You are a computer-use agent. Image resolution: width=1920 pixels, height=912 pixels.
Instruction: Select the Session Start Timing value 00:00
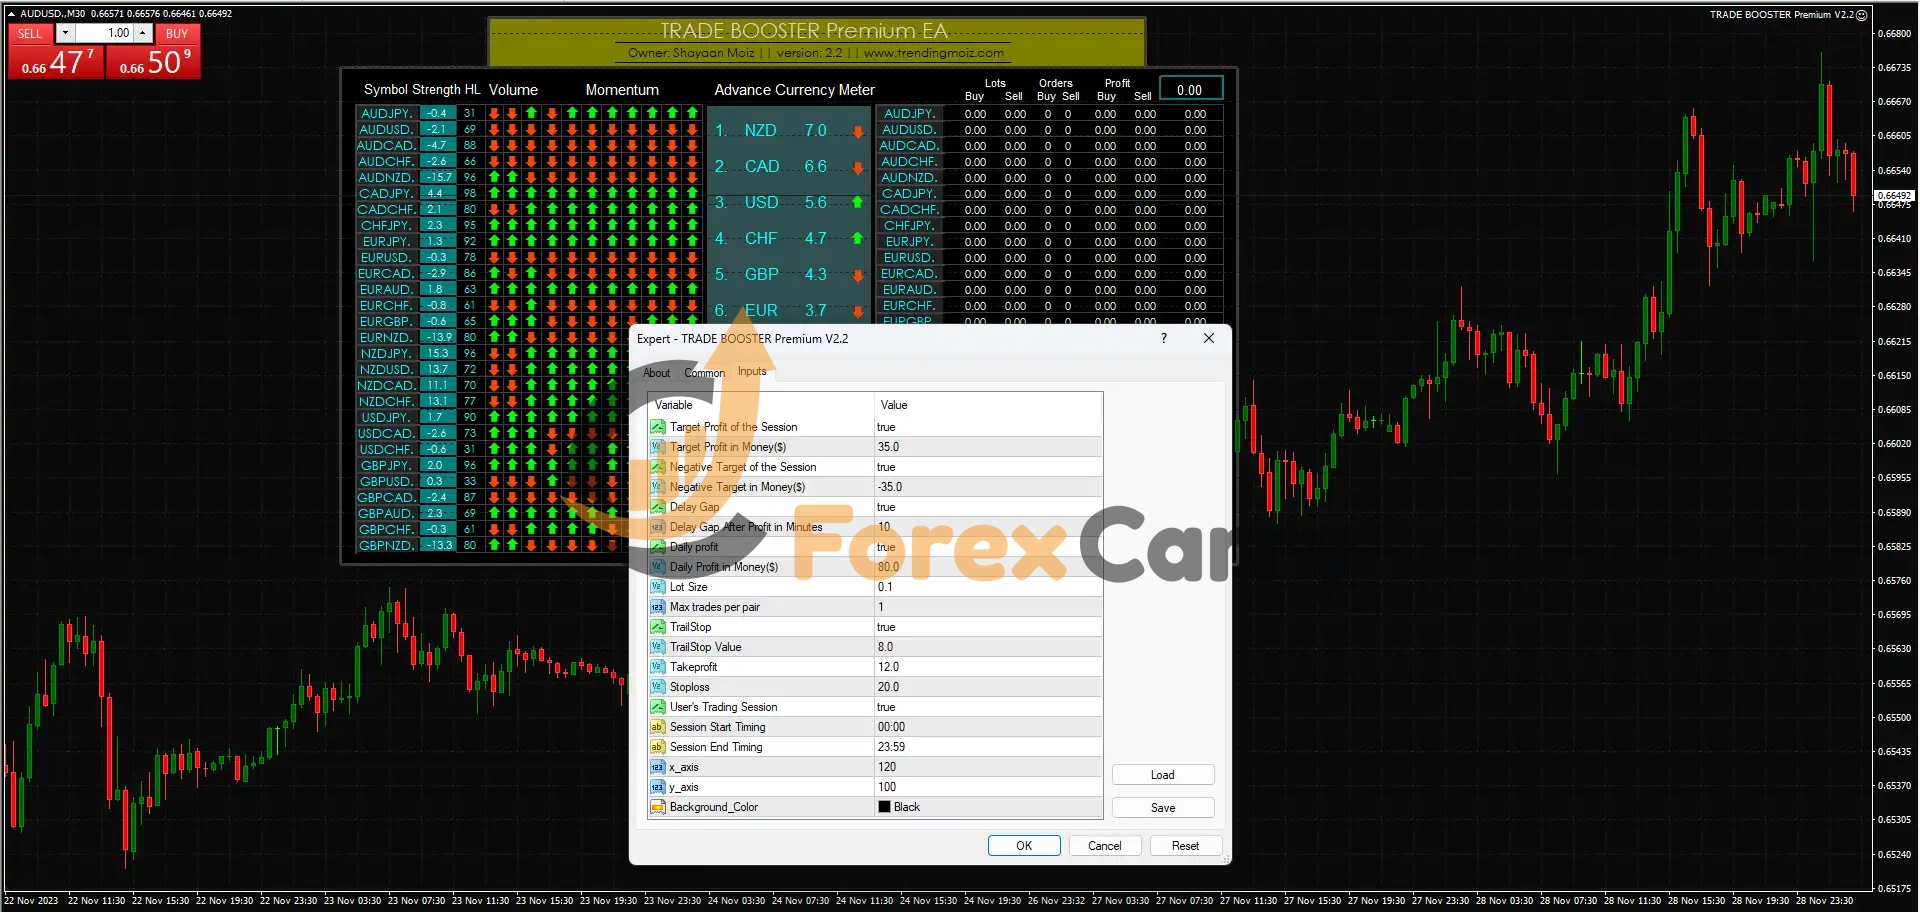988,727
